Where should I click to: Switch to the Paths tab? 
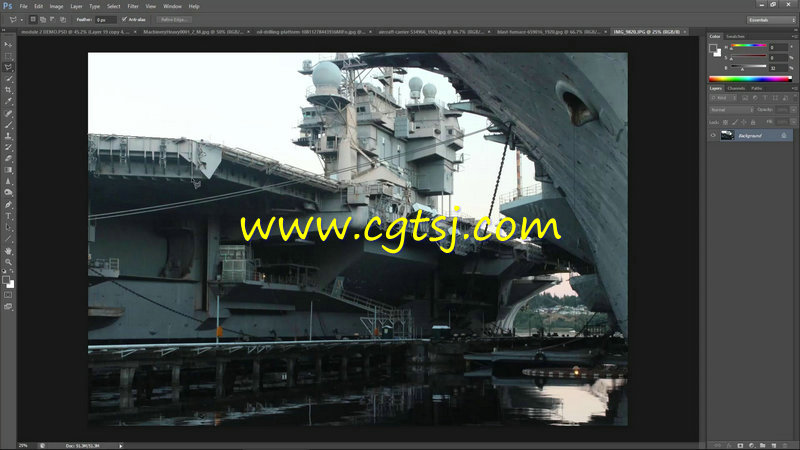[757, 88]
